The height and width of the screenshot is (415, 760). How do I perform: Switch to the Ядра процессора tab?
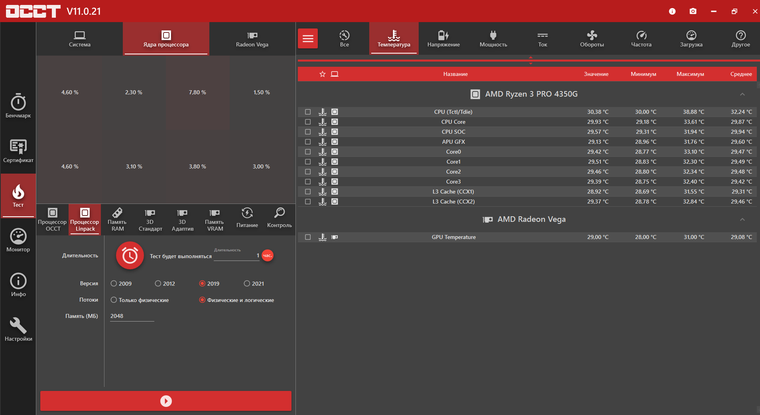tap(166, 39)
